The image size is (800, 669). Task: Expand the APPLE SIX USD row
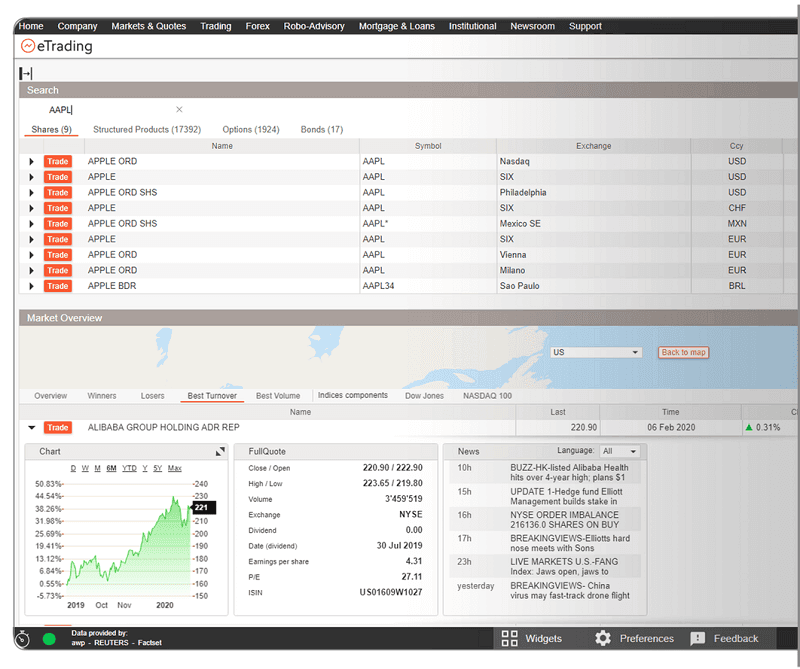[31, 178]
